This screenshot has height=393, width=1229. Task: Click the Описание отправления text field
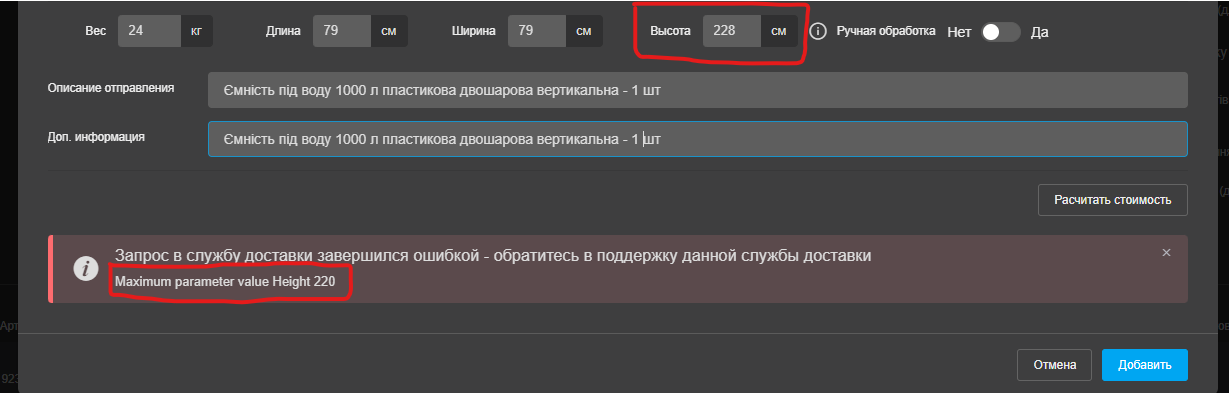pyautogui.click(x=698, y=90)
